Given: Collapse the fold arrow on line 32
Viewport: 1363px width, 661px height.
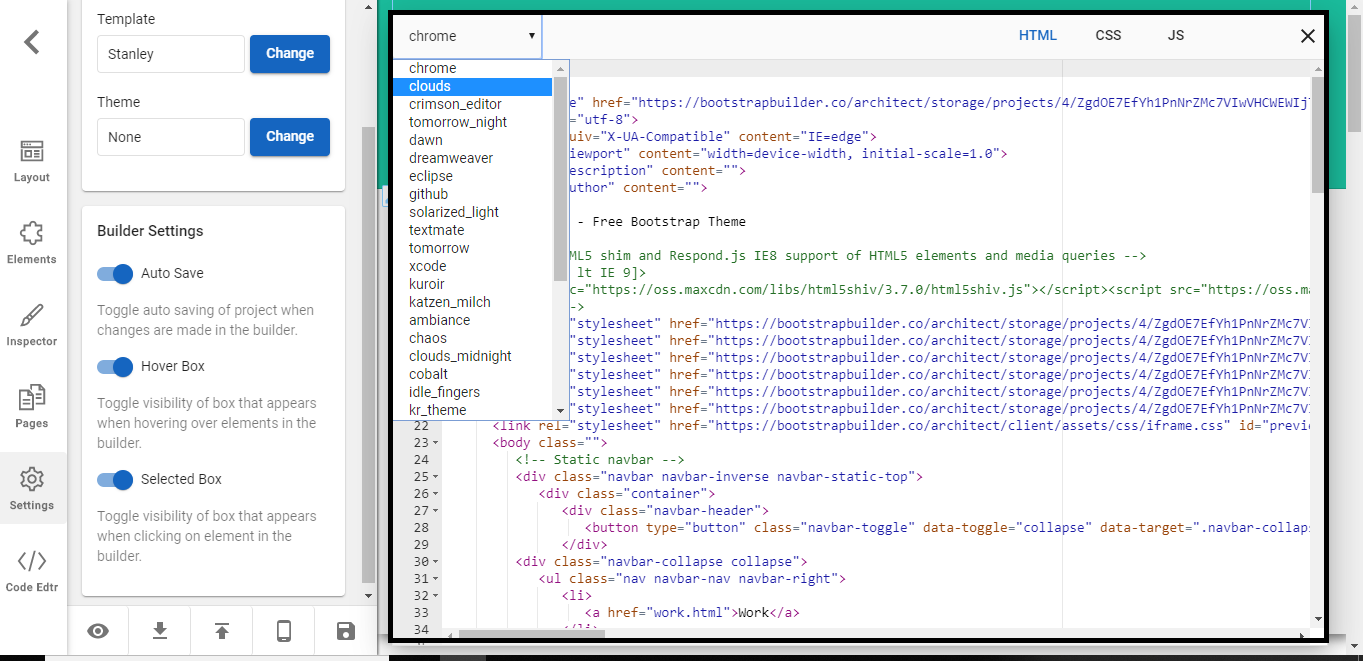Looking at the screenshot, I should pyautogui.click(x=435, y=596).
